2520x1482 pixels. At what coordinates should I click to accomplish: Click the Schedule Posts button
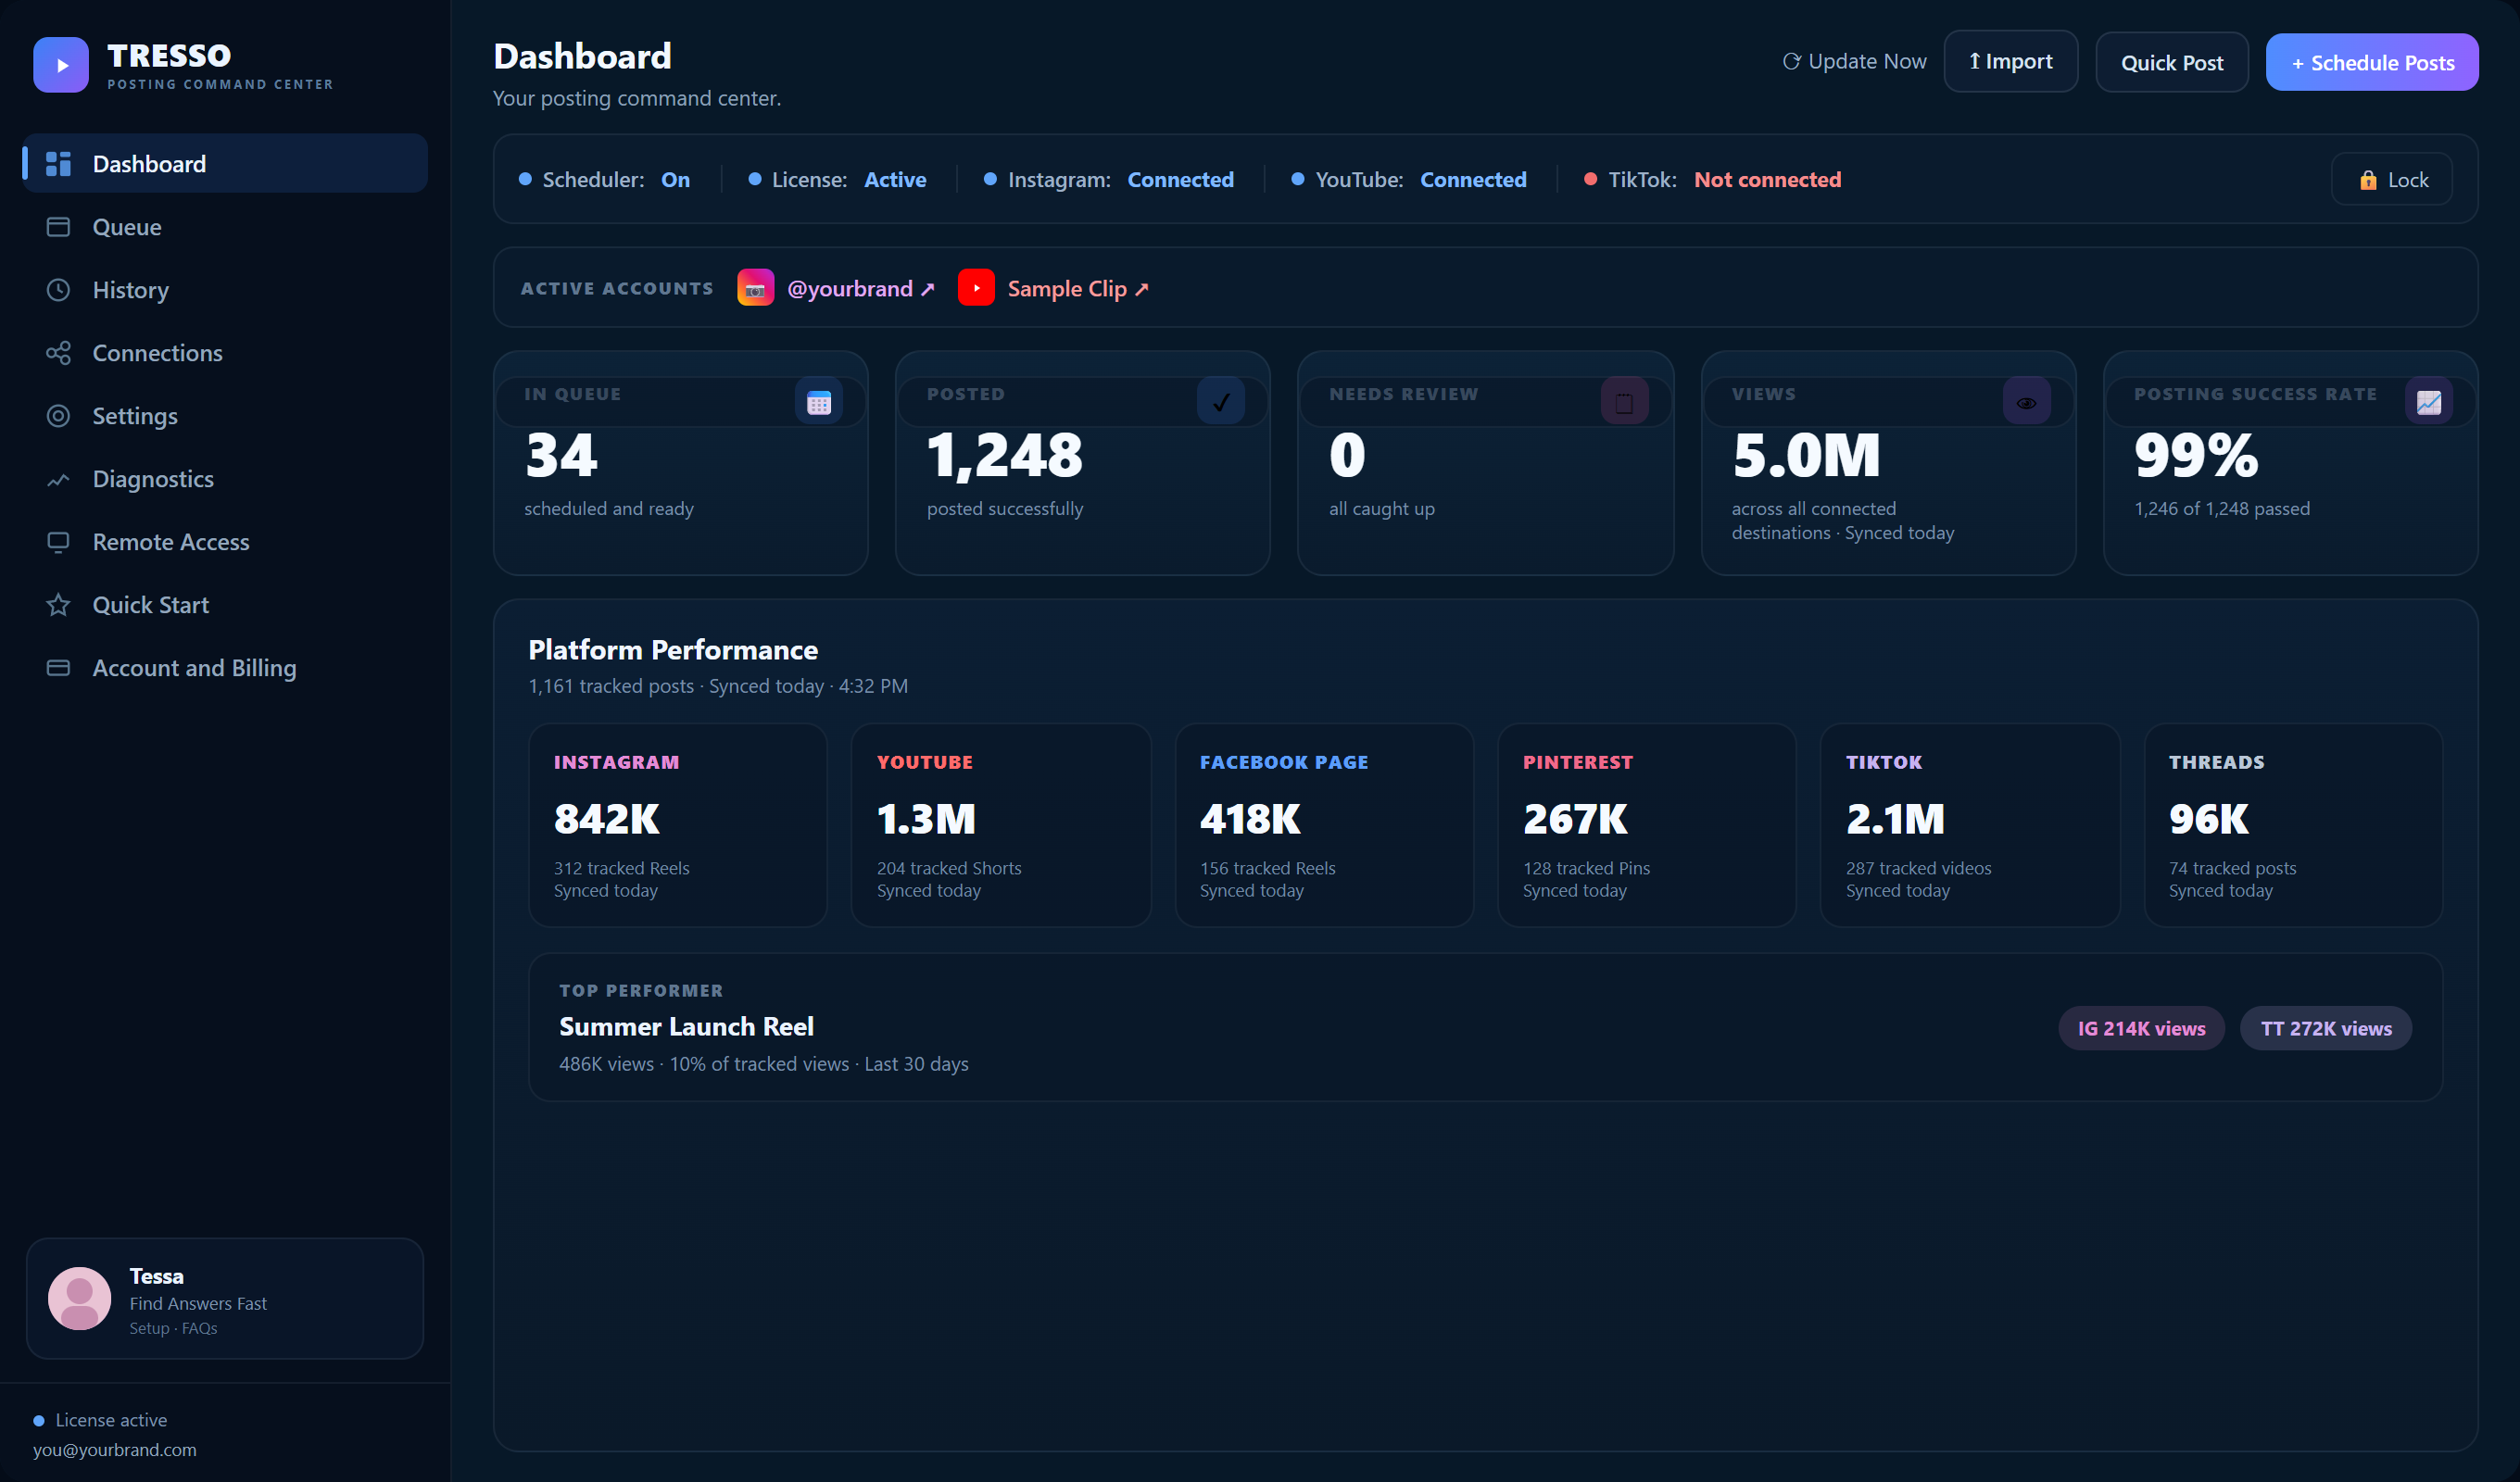pyautogui.click(x=2371, y=62)
